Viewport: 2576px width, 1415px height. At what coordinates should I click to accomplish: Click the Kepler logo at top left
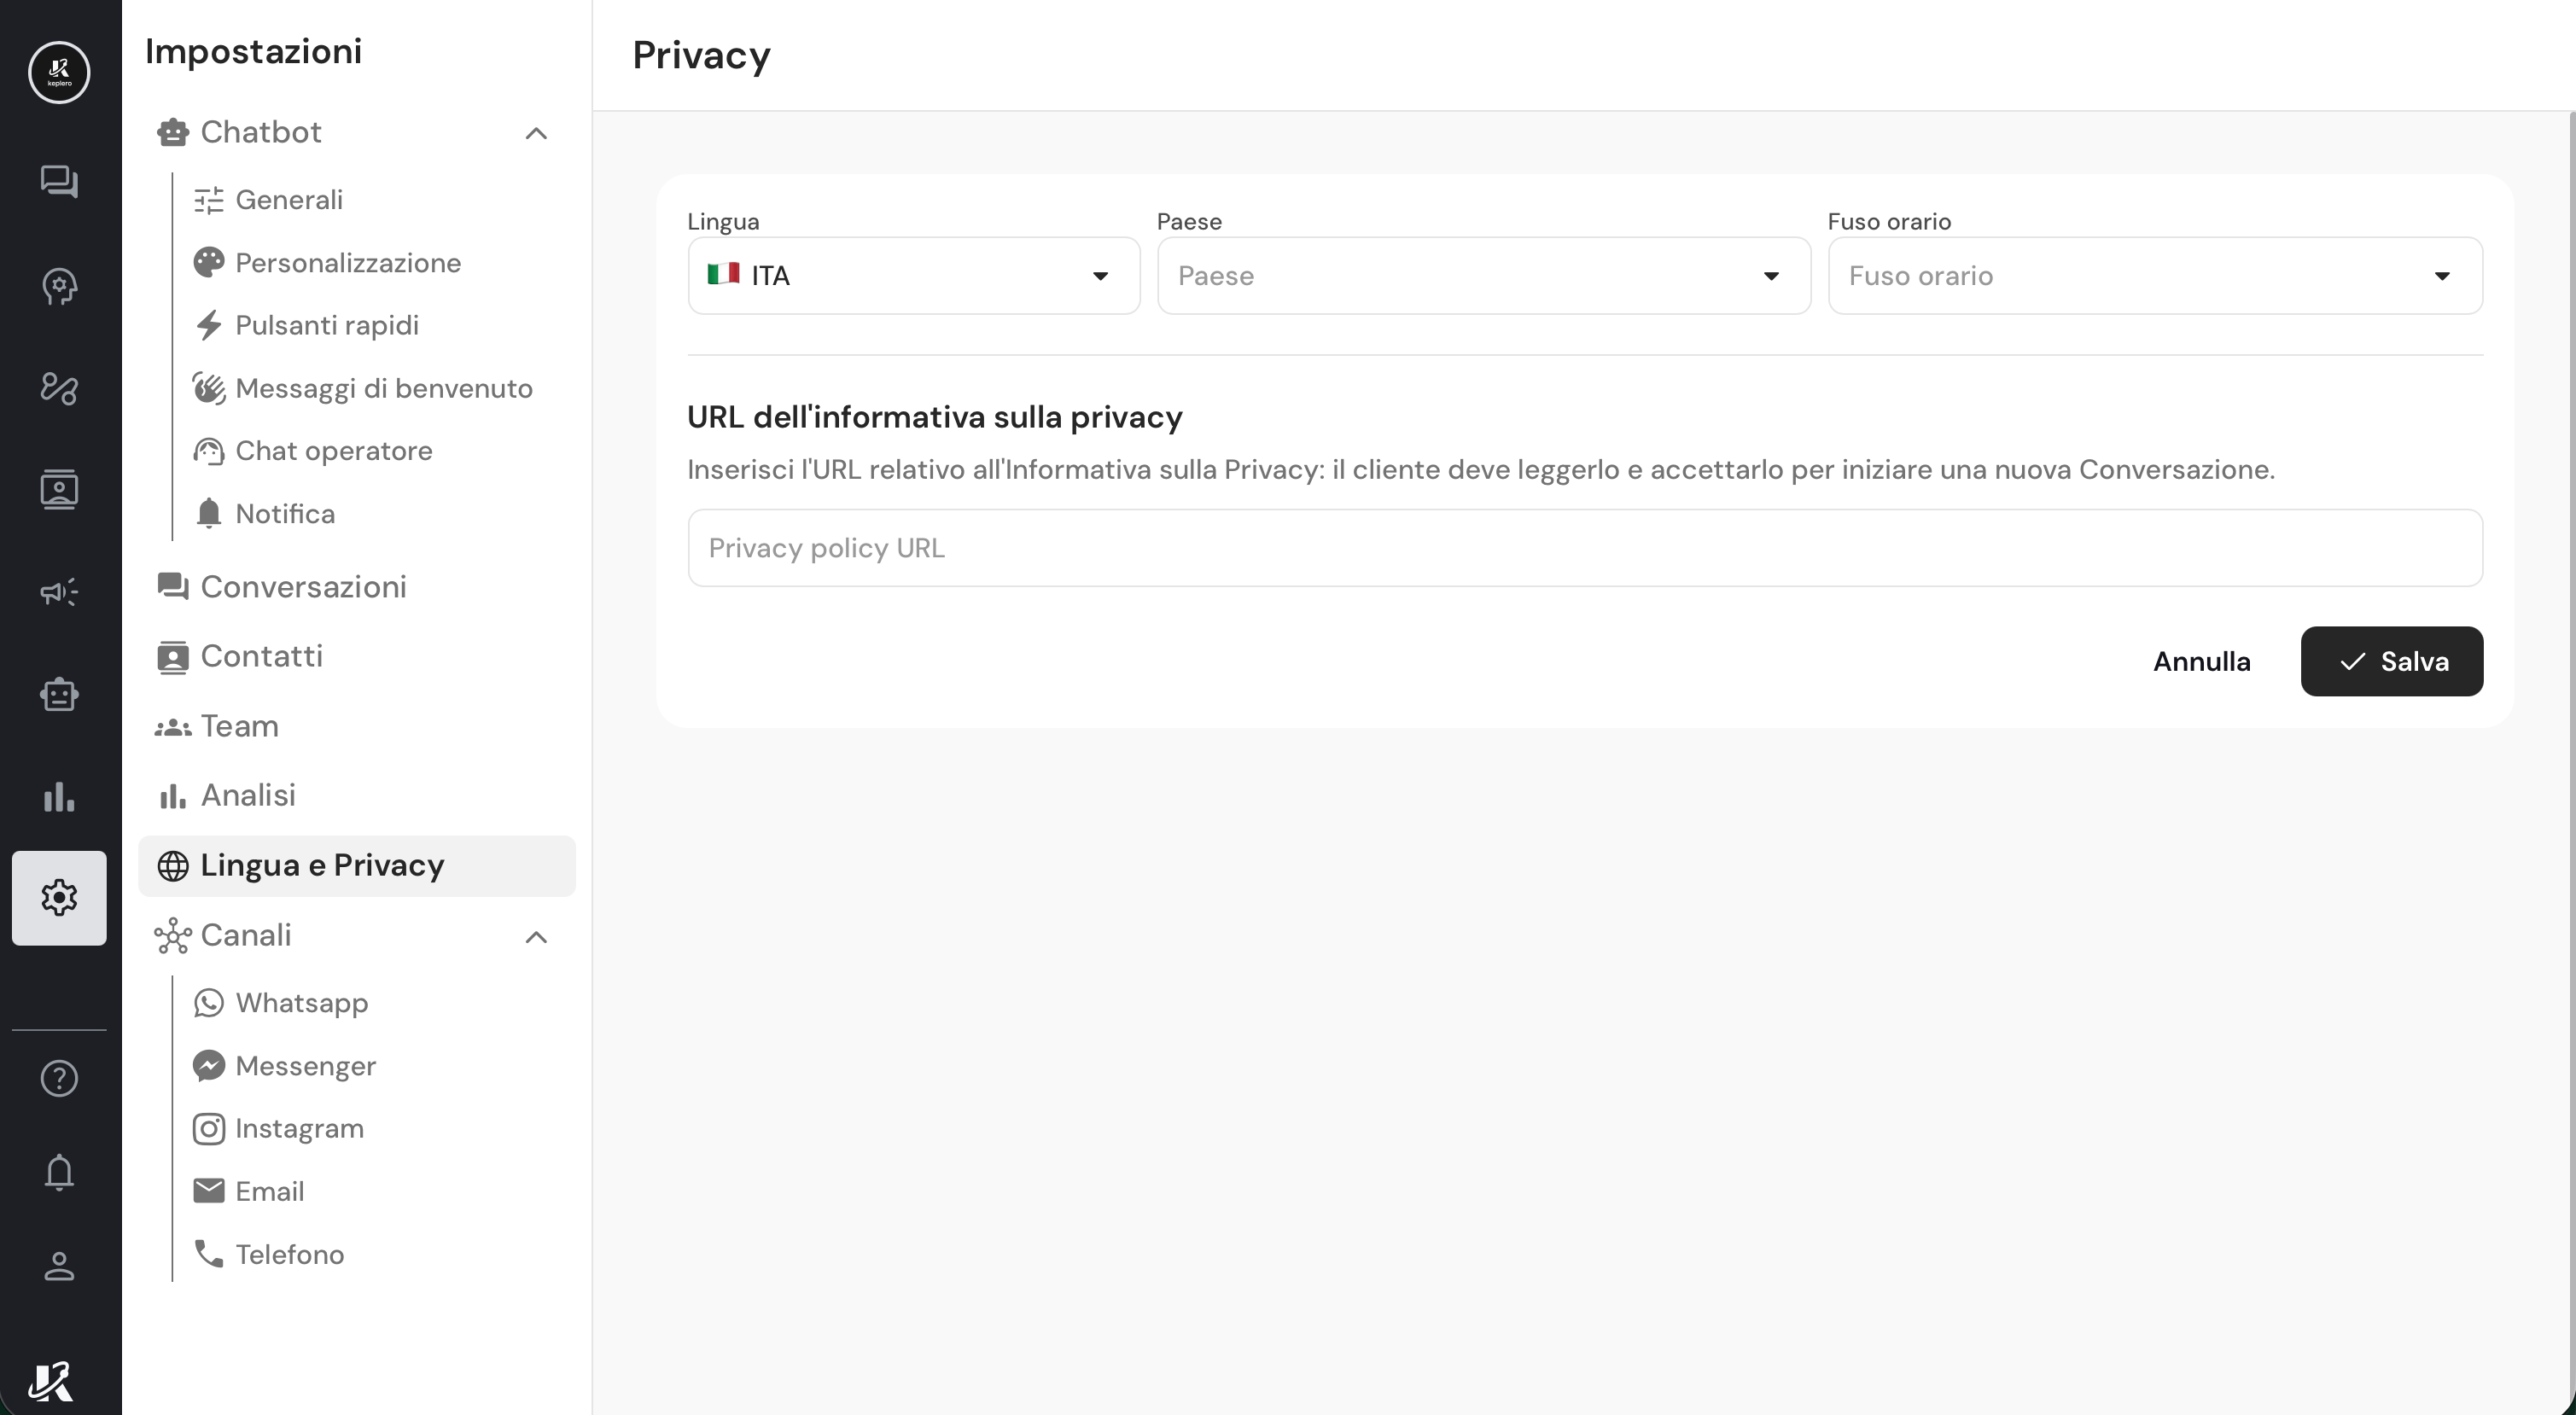[x=59, y=72]
